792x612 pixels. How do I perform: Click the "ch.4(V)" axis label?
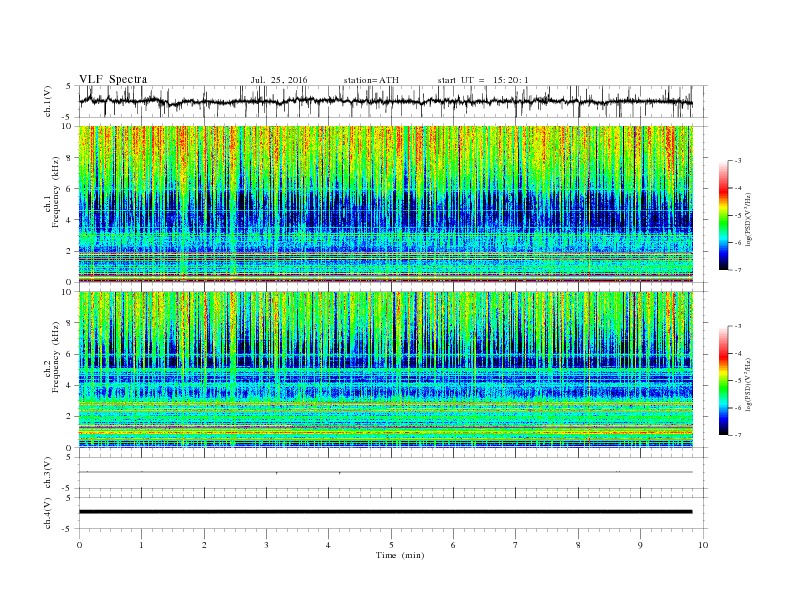coord(48,513)
